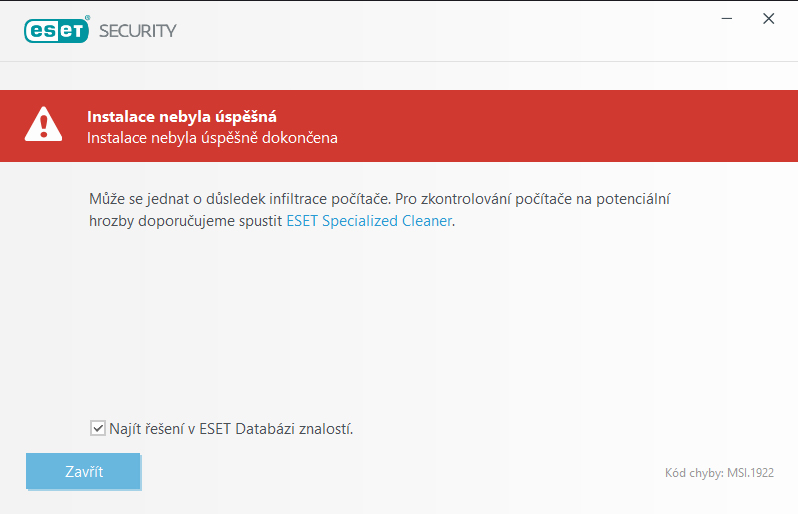Click the 'Instalace nebyla úspěšná' heading

(181, 115)
